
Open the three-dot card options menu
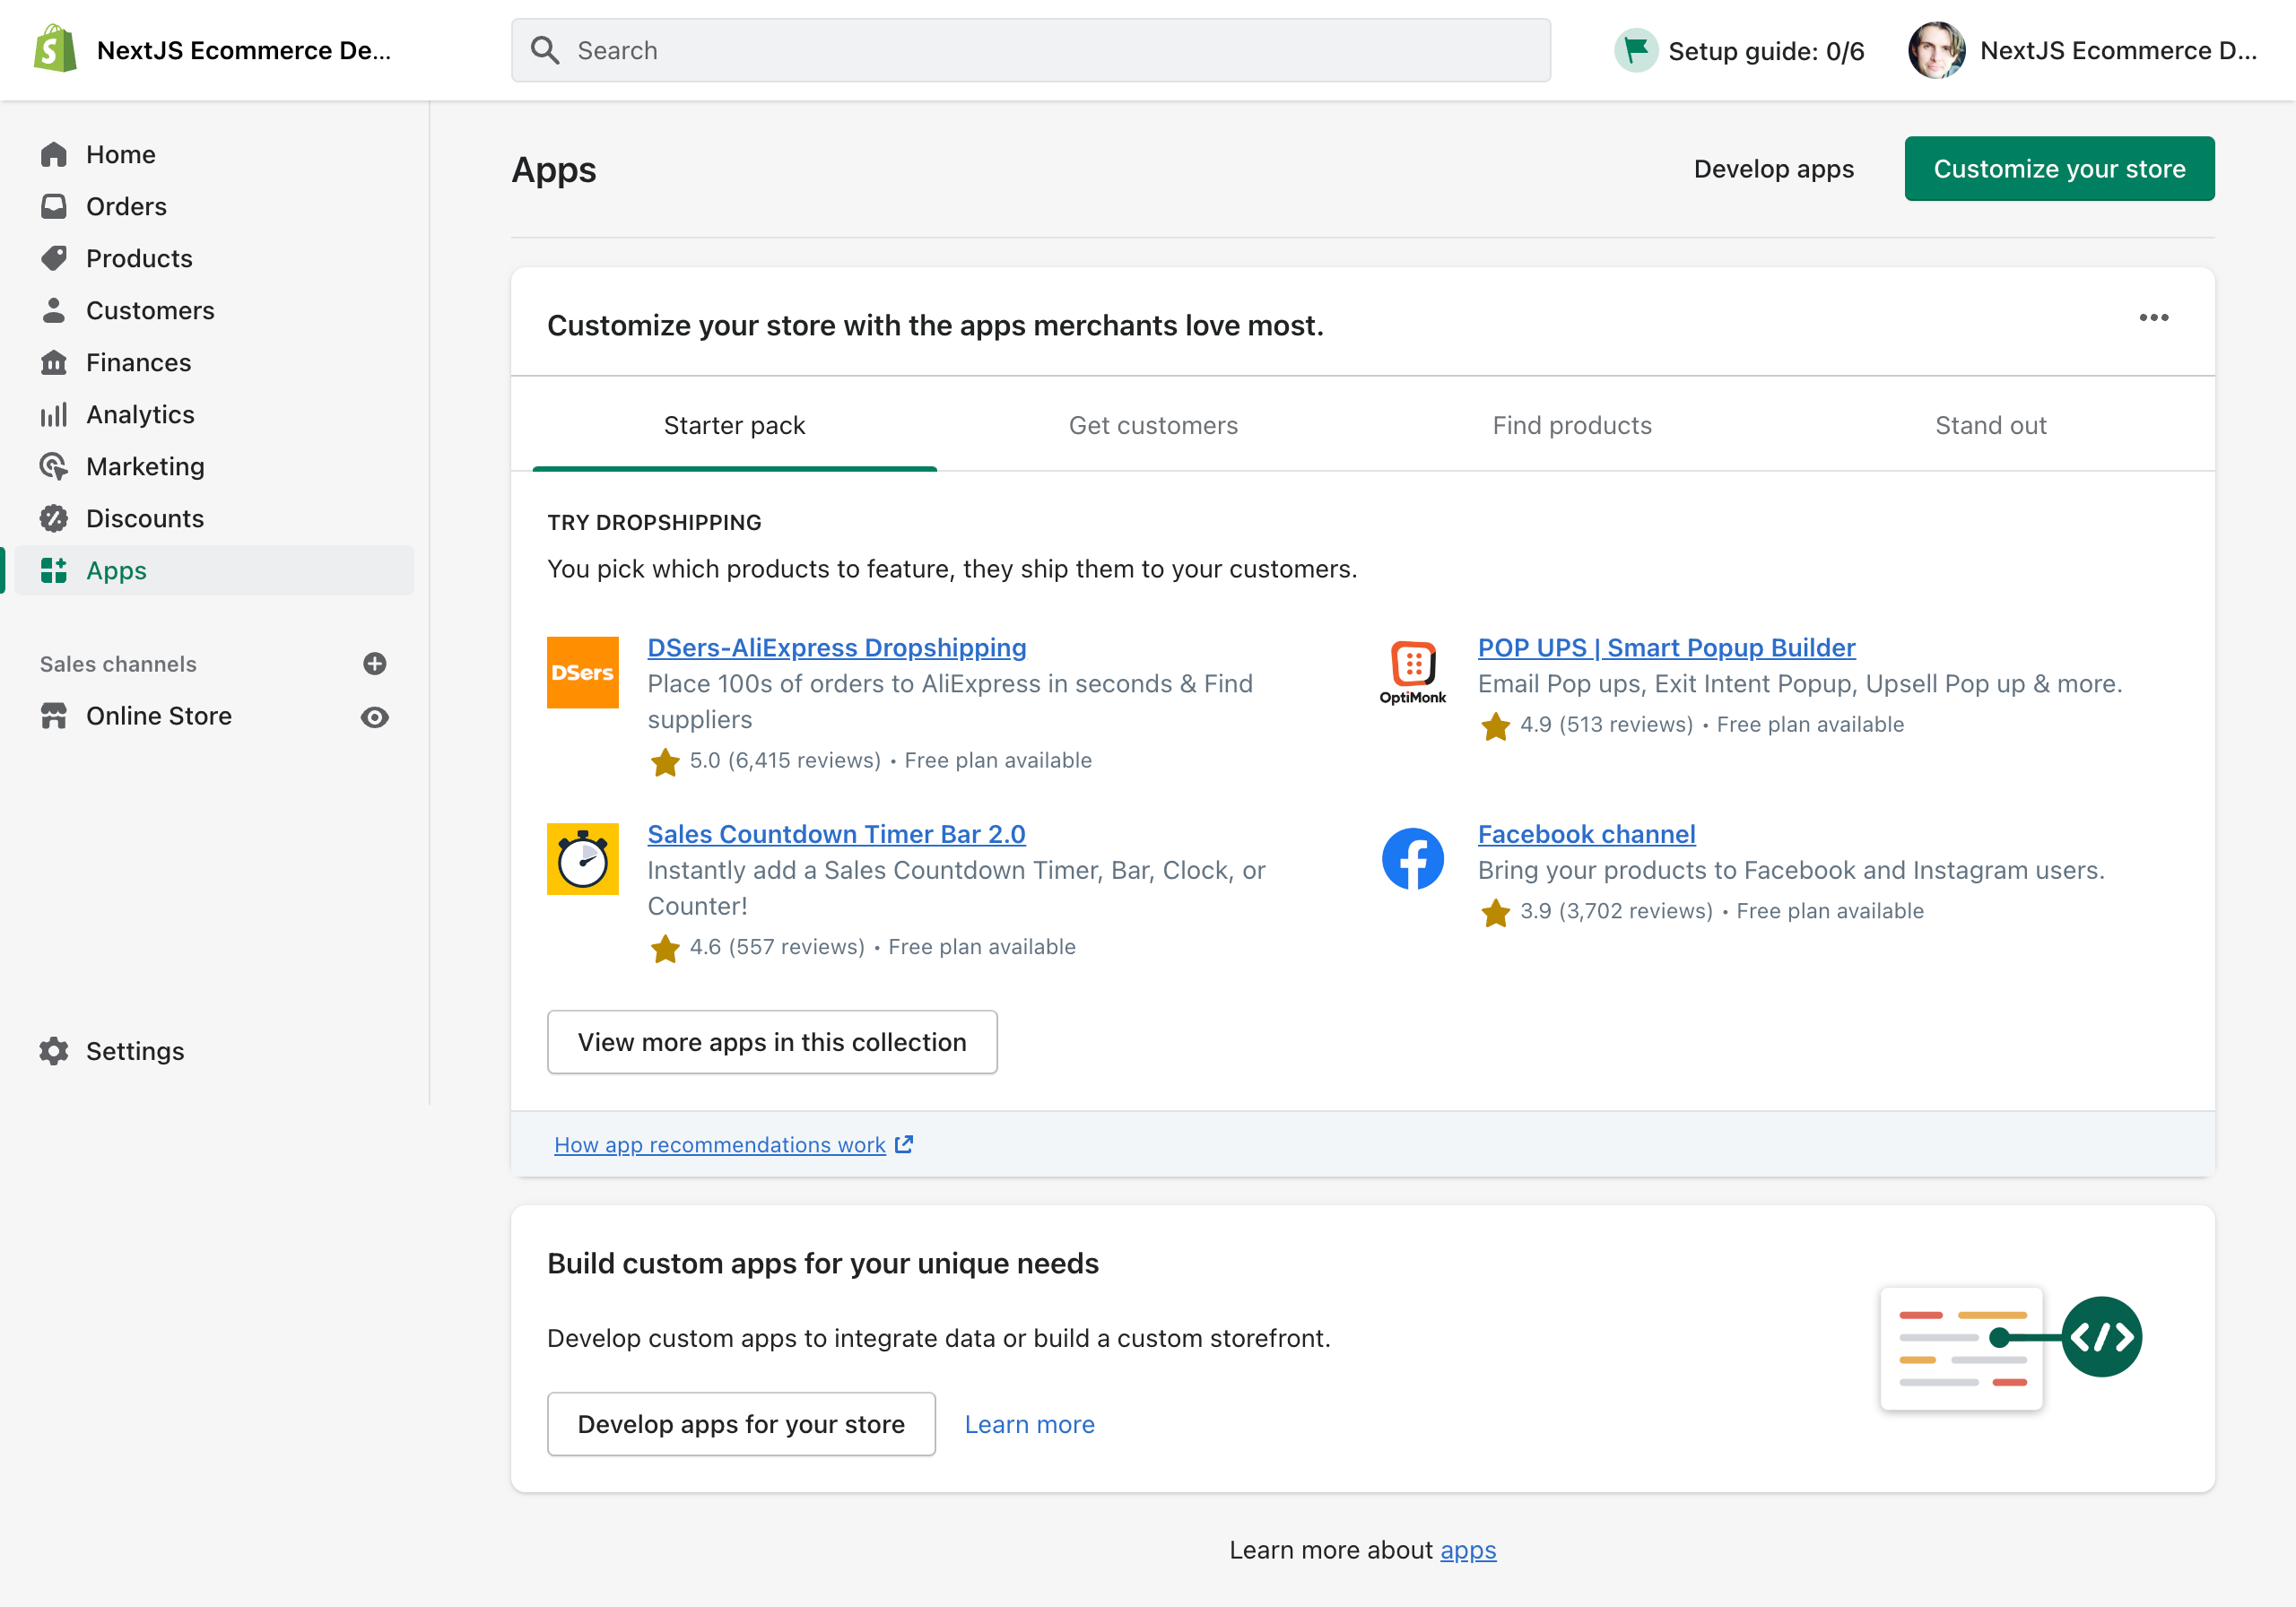(x=2153, y=318)
